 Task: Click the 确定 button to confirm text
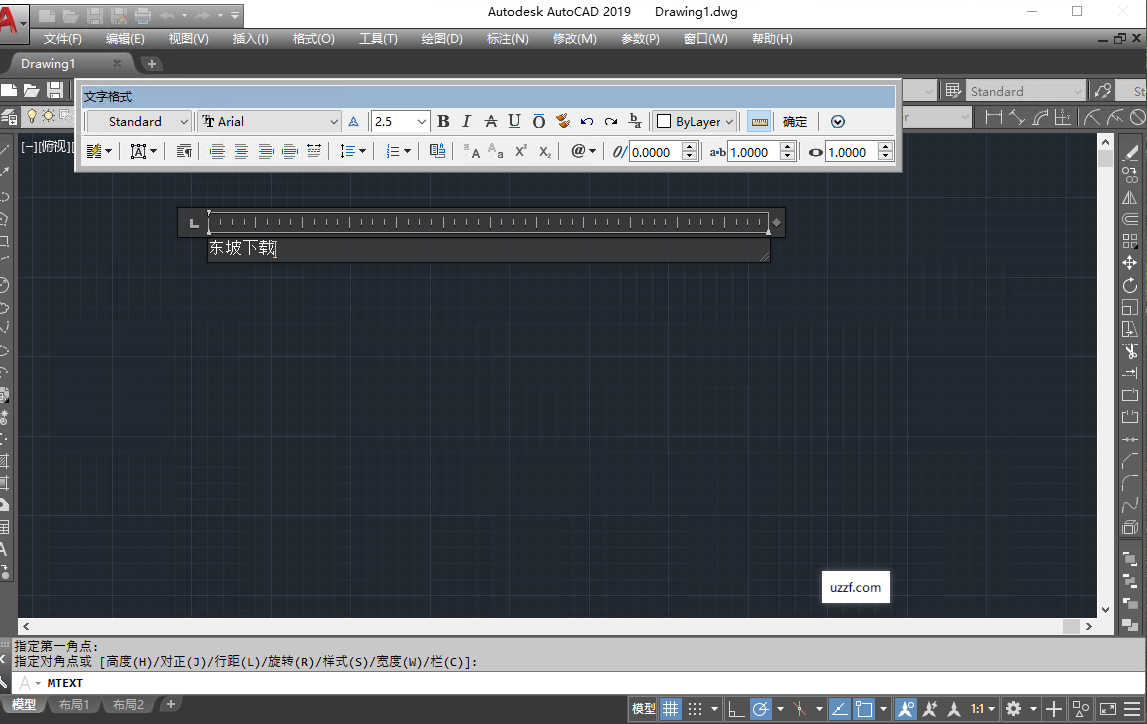794,121
